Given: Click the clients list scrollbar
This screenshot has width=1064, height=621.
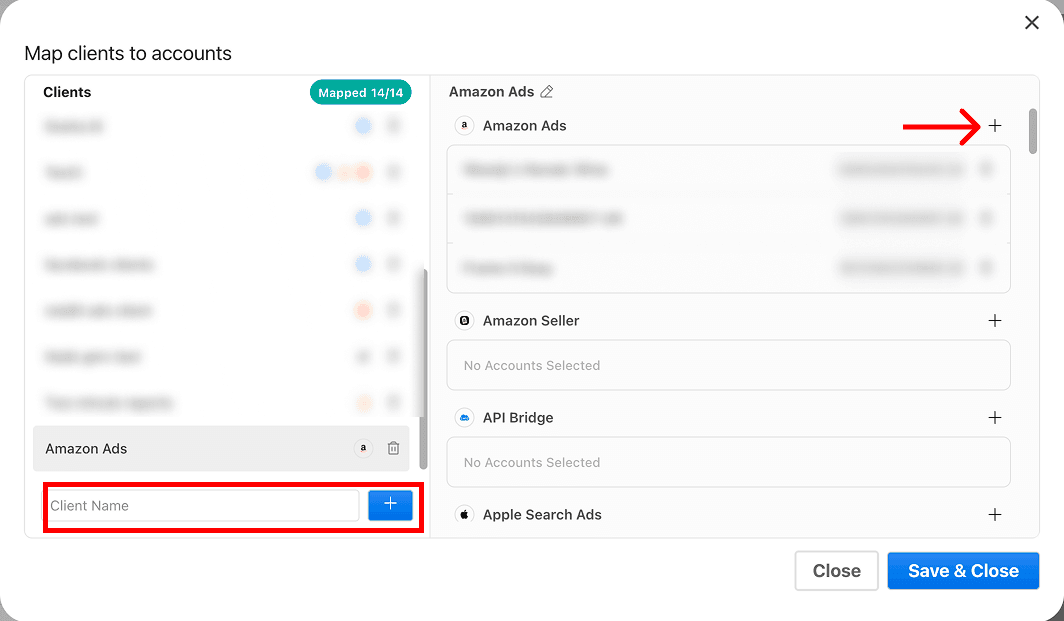Looking at the screenshot, I should pos(424,369).
